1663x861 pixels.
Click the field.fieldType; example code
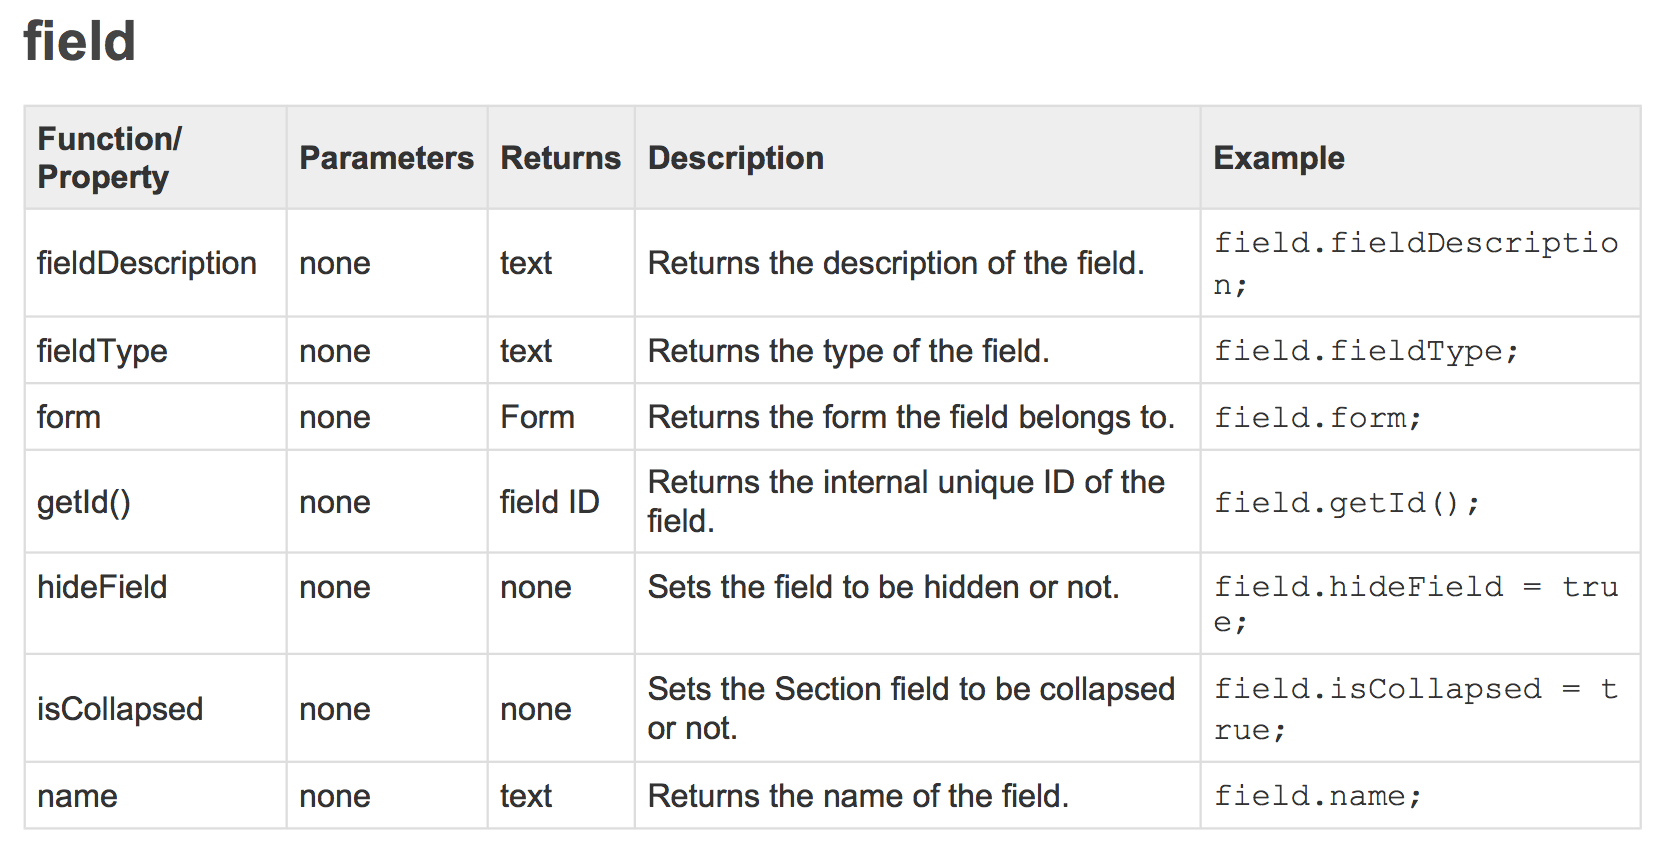tap(1366, 351)
